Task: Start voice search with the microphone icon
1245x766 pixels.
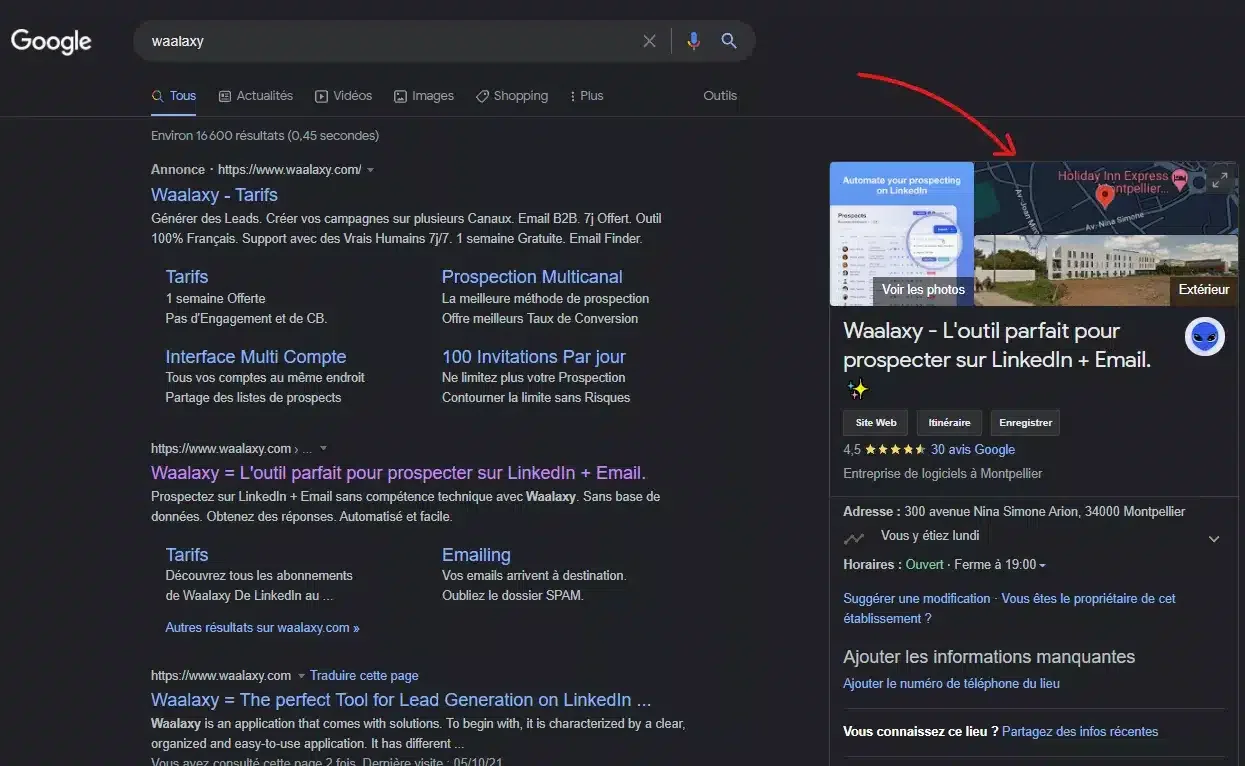Action: (x=693, y=41)
